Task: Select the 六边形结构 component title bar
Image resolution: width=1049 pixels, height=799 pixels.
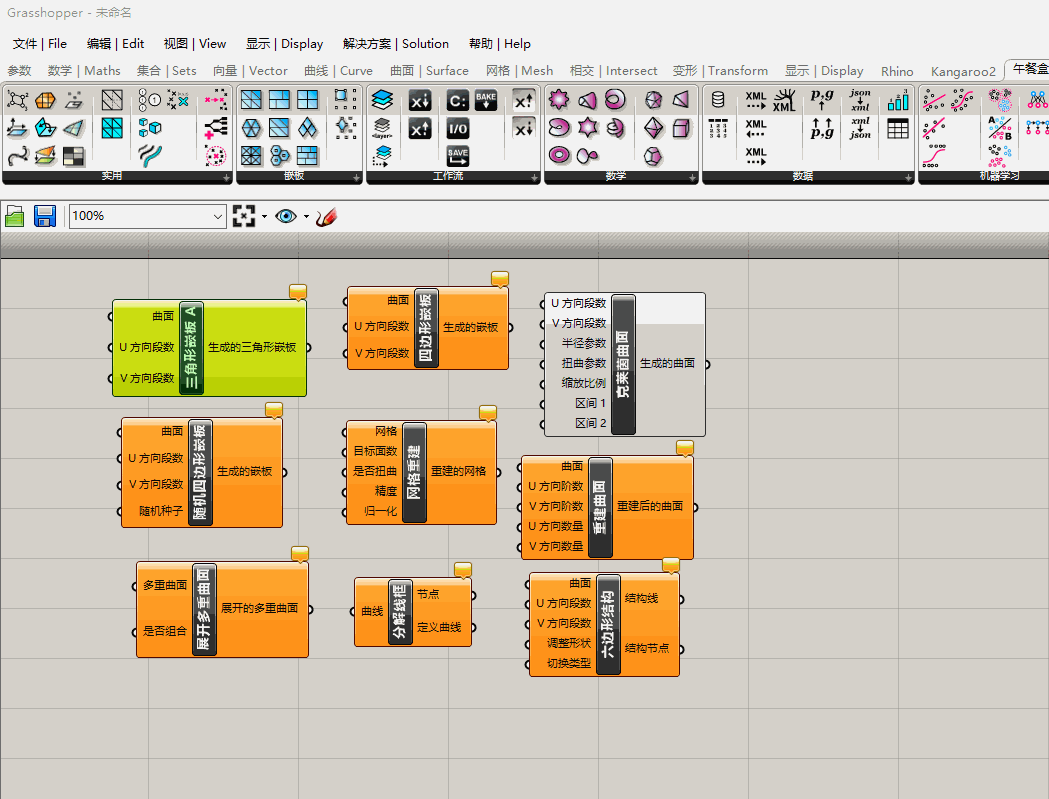Action: coord(608,624)
